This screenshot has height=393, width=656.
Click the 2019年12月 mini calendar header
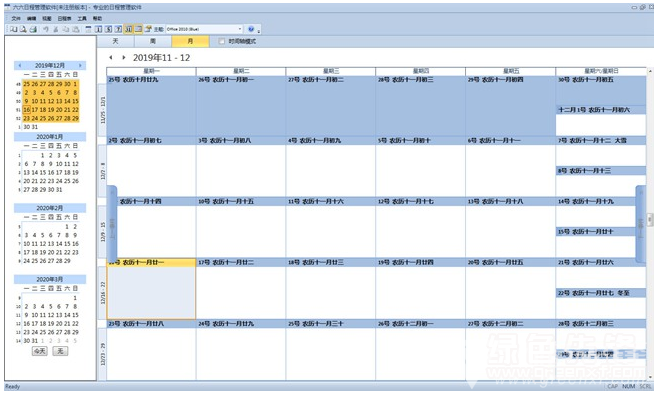tap(50, 65)
